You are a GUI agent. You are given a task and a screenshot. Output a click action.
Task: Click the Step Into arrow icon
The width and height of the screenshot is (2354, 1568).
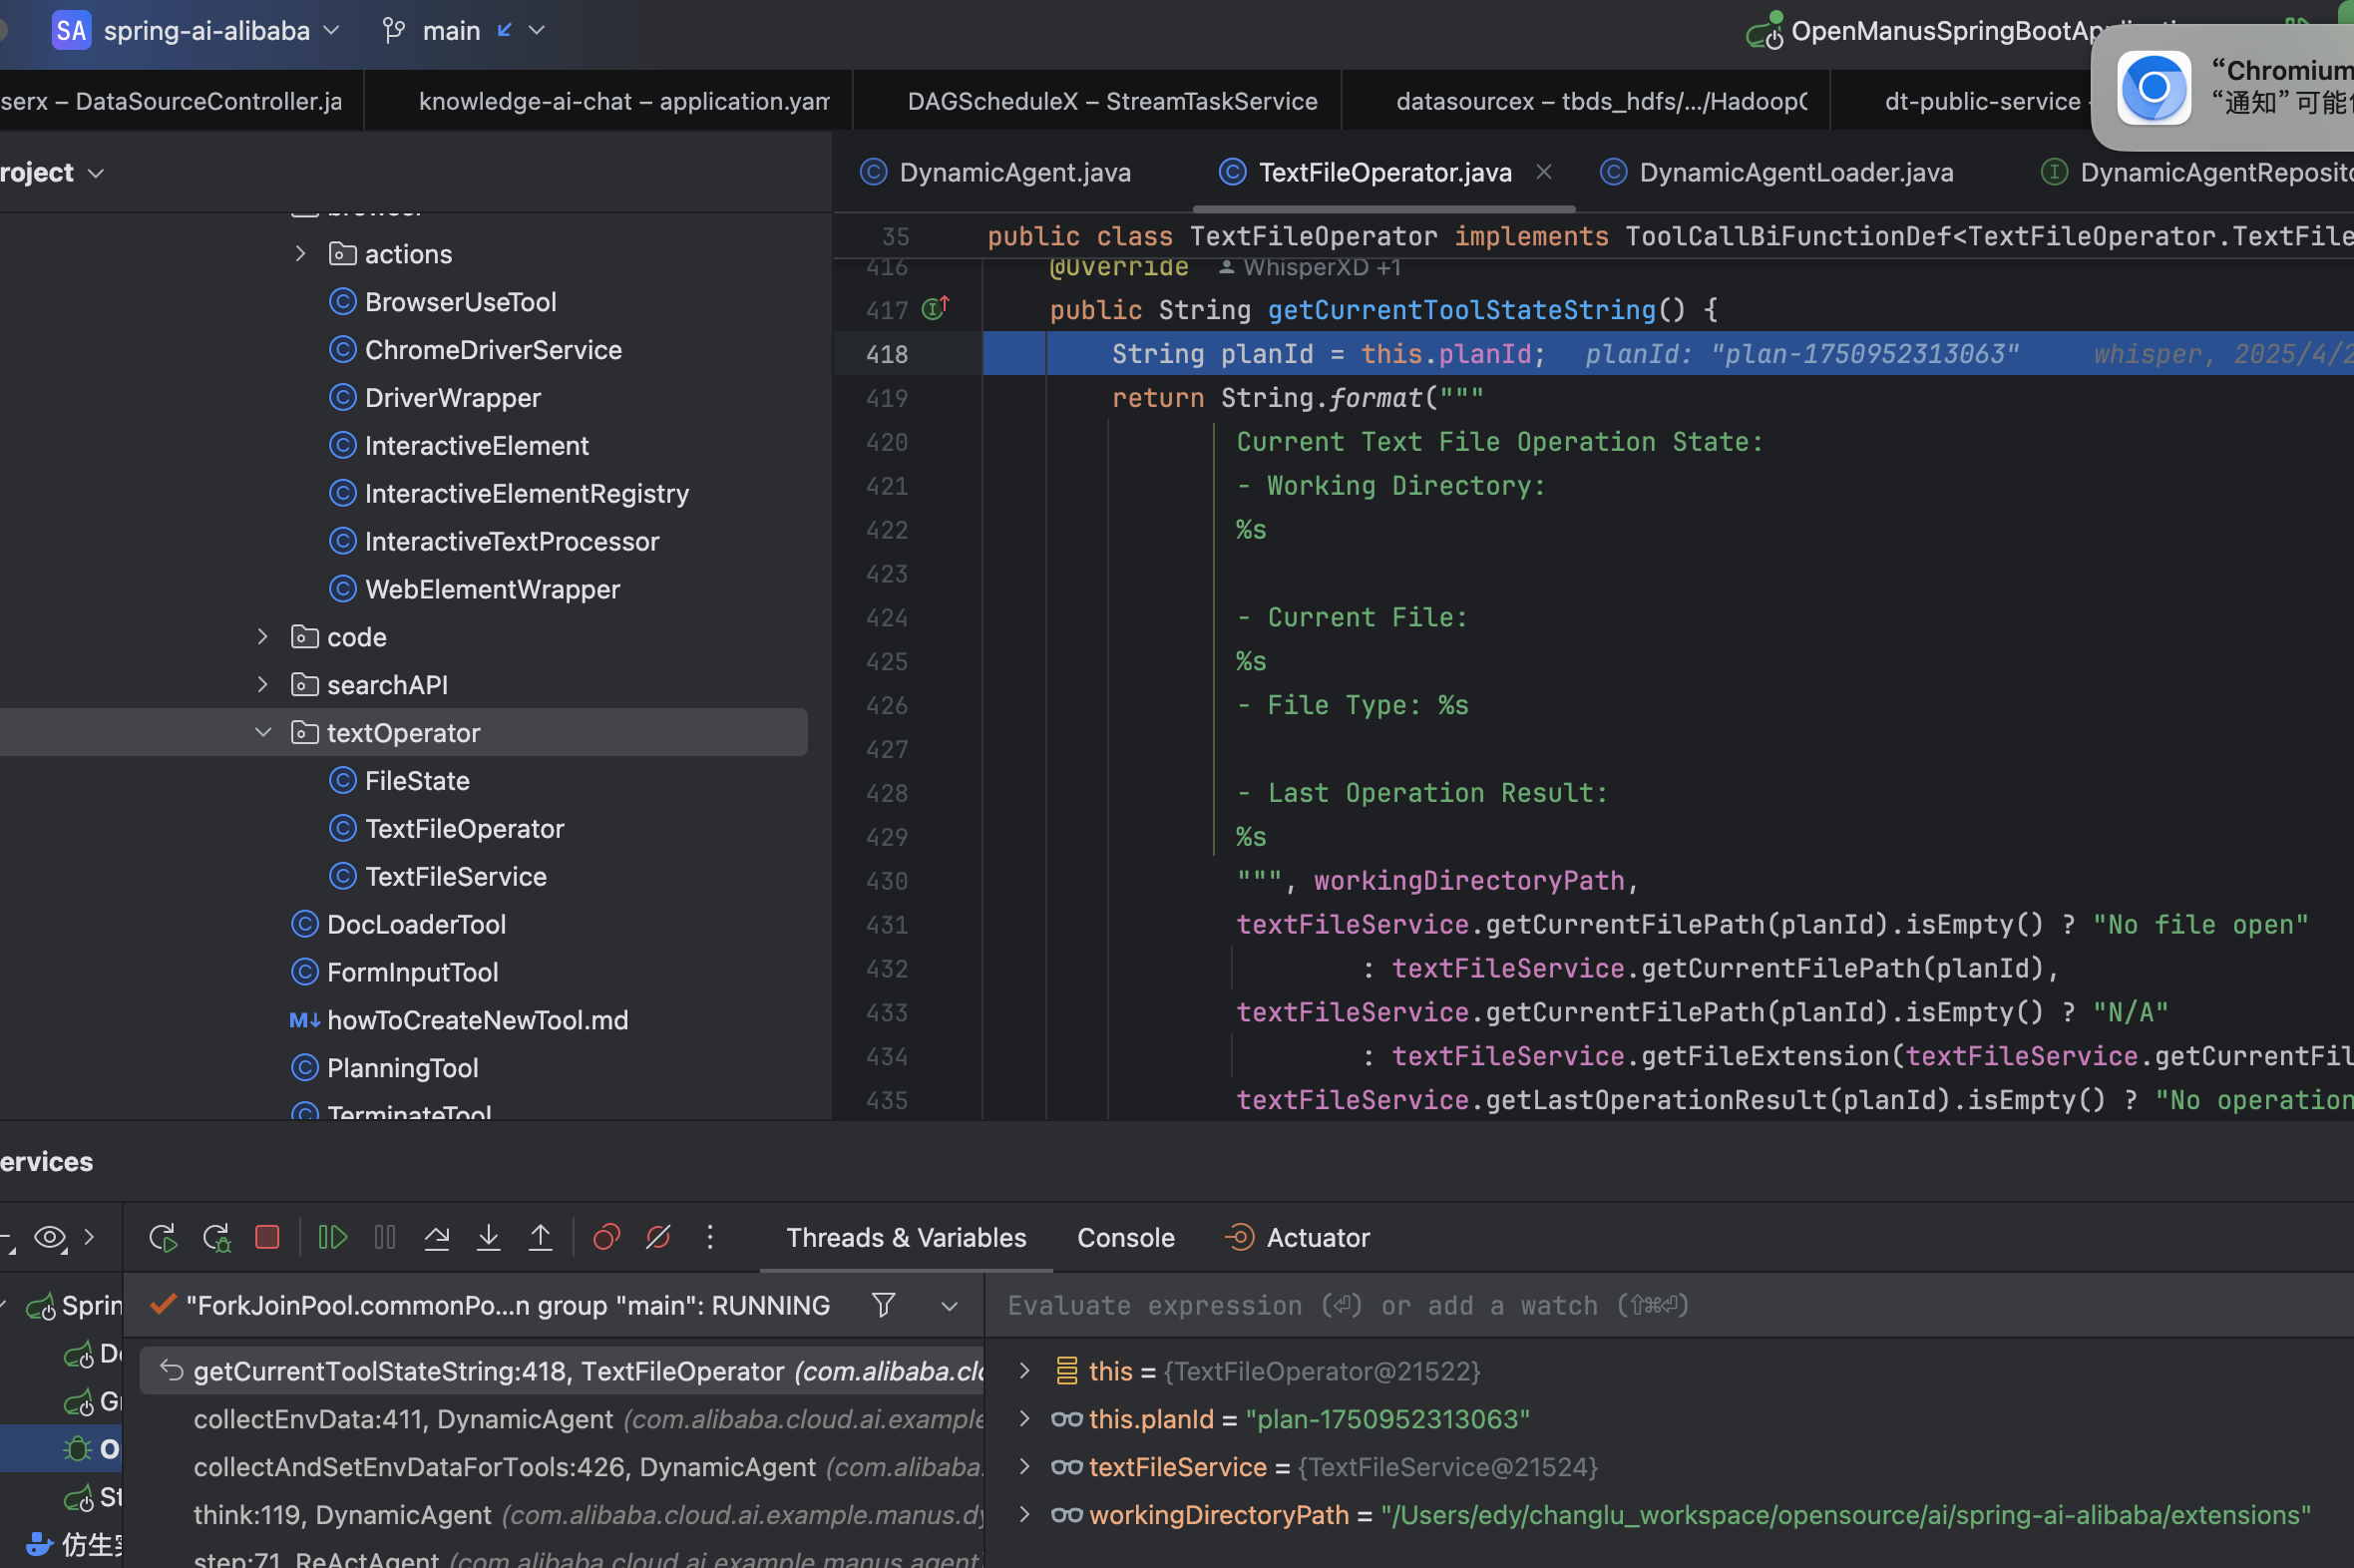click(488, 1238)
